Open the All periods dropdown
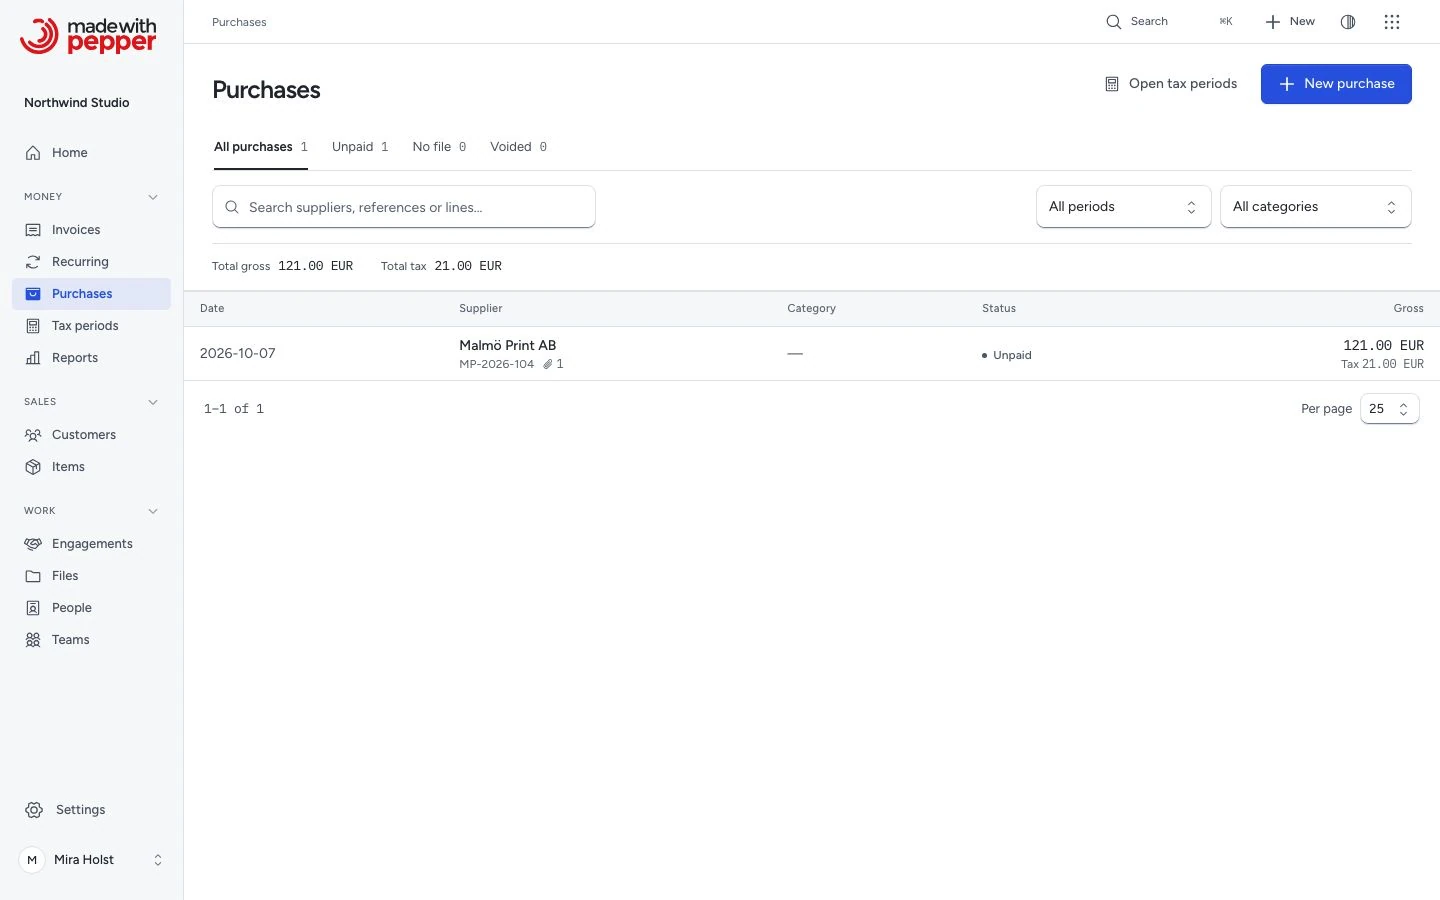The image size is (1440, 900). pyautogui.click(x=1123, y=207)
